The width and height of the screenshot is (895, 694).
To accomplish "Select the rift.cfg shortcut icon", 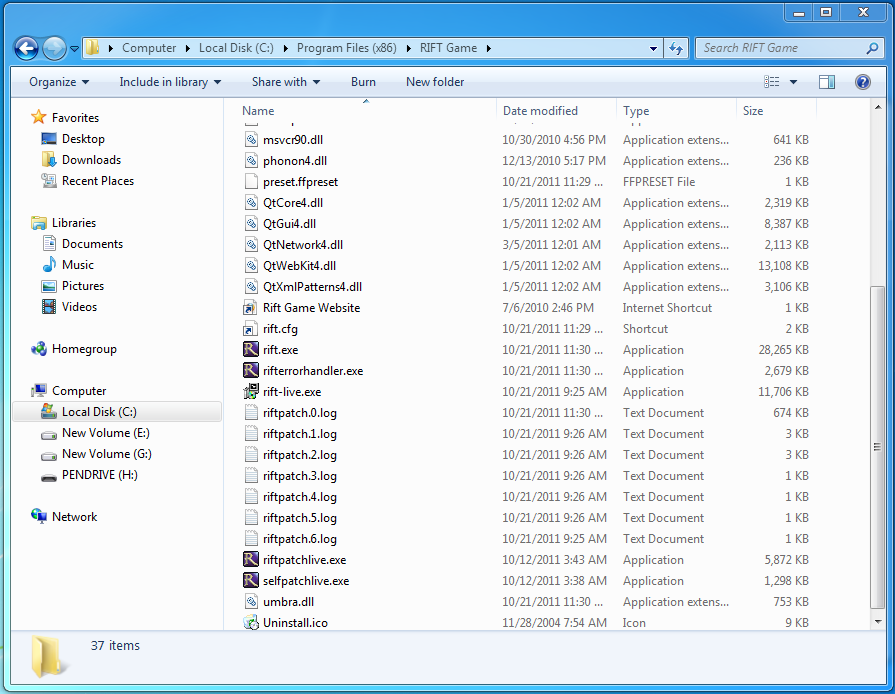I will 251,329.
